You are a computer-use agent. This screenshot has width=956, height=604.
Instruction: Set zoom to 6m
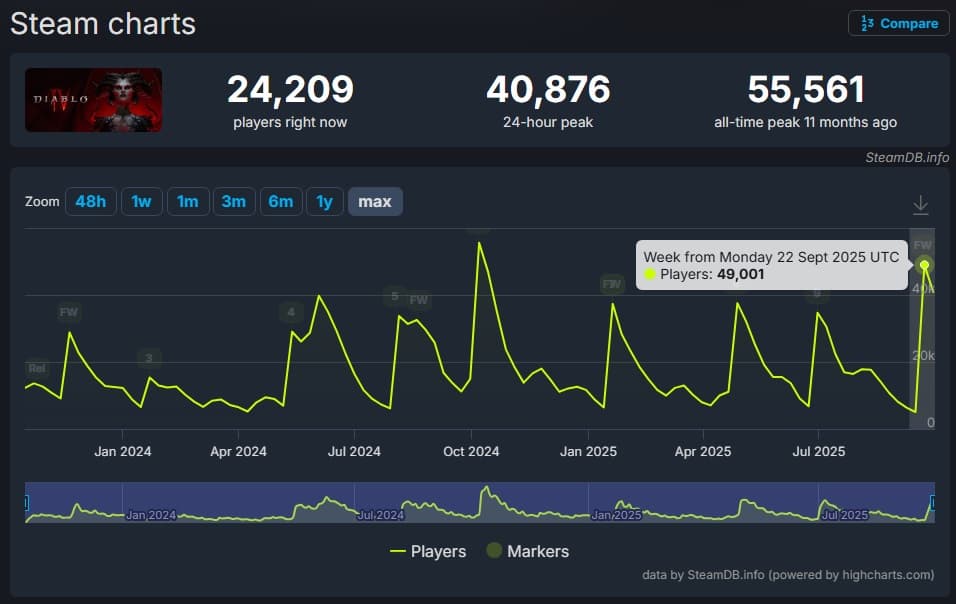pos(280,202)
